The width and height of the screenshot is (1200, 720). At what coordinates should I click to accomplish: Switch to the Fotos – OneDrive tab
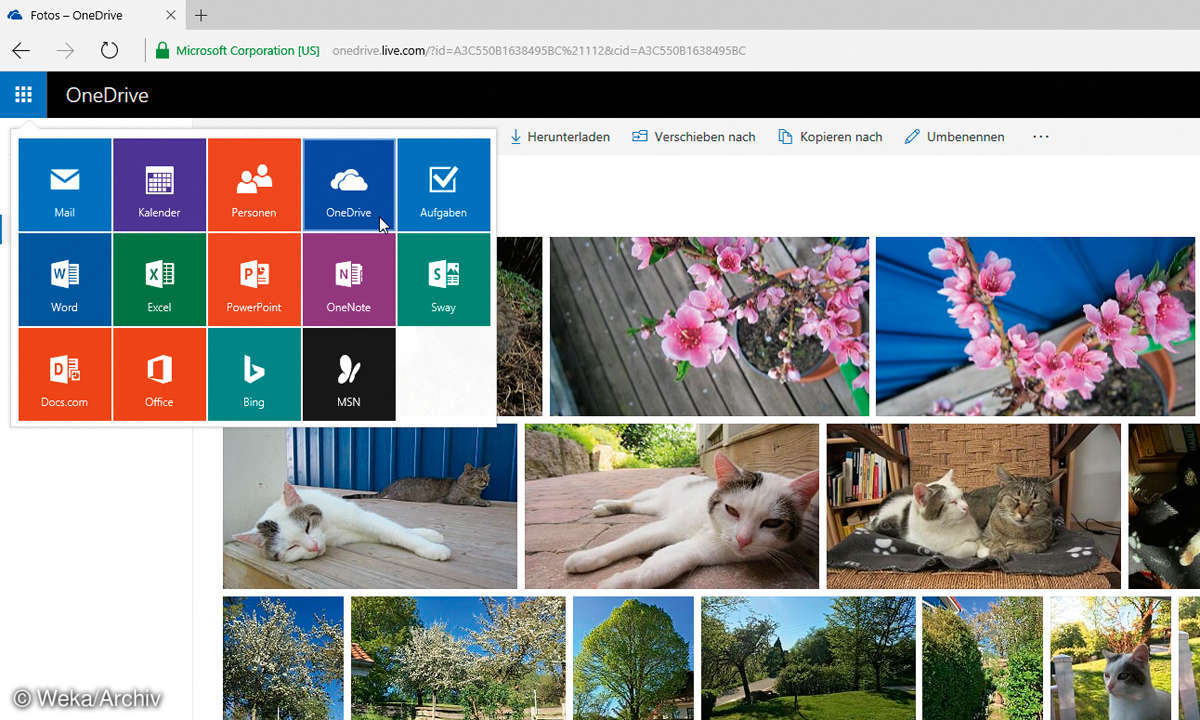[x=92, y=15]
